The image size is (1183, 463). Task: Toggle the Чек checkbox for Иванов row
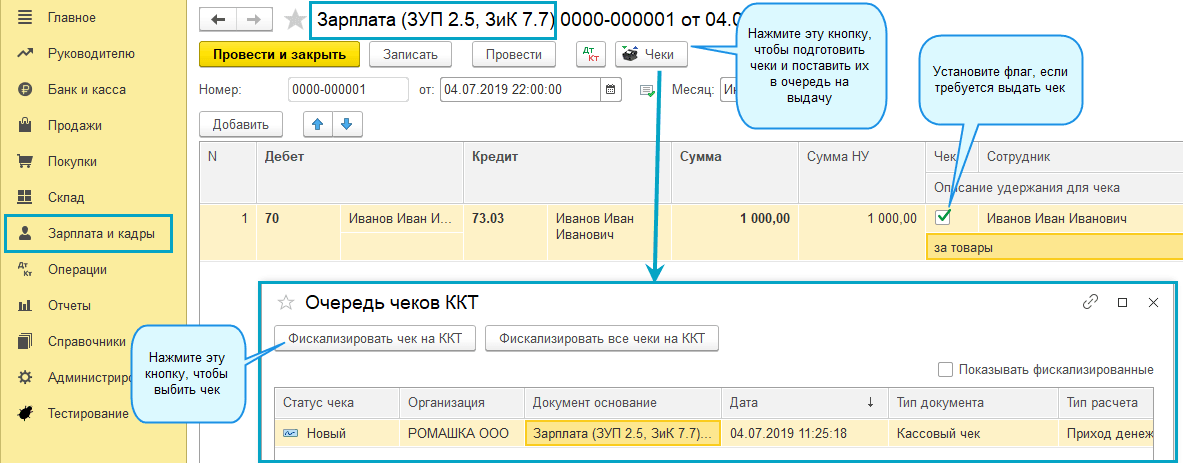coord(942,217)
